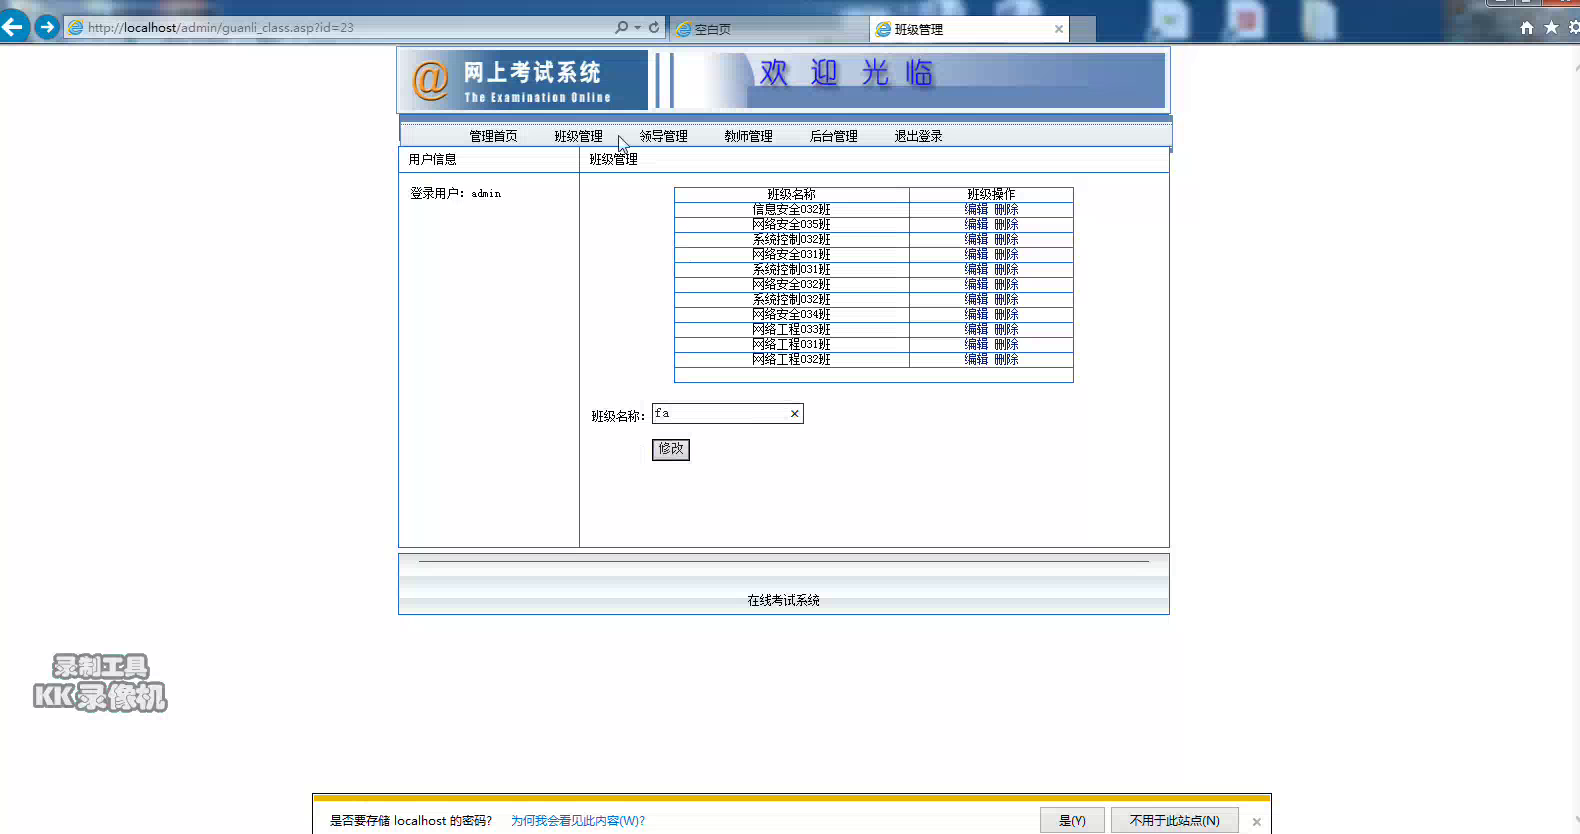
Task: Click the 网上考试系统 logo banner
Action: 524,81
